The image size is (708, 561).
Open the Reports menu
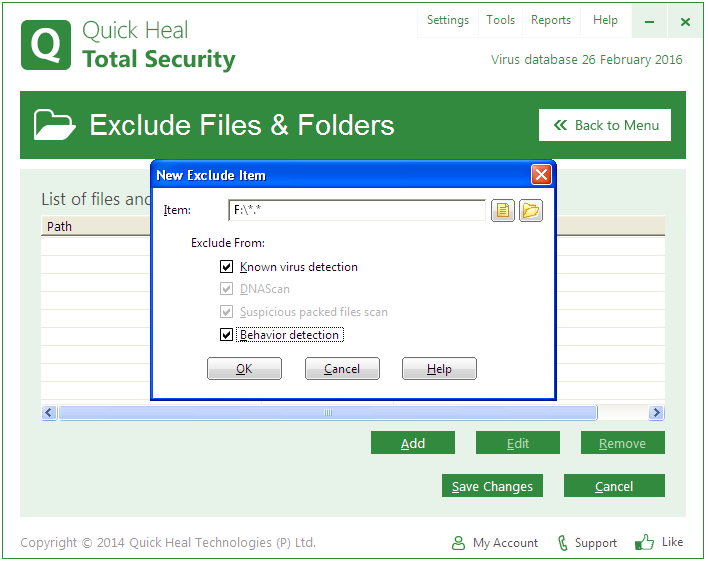(551, 20)
